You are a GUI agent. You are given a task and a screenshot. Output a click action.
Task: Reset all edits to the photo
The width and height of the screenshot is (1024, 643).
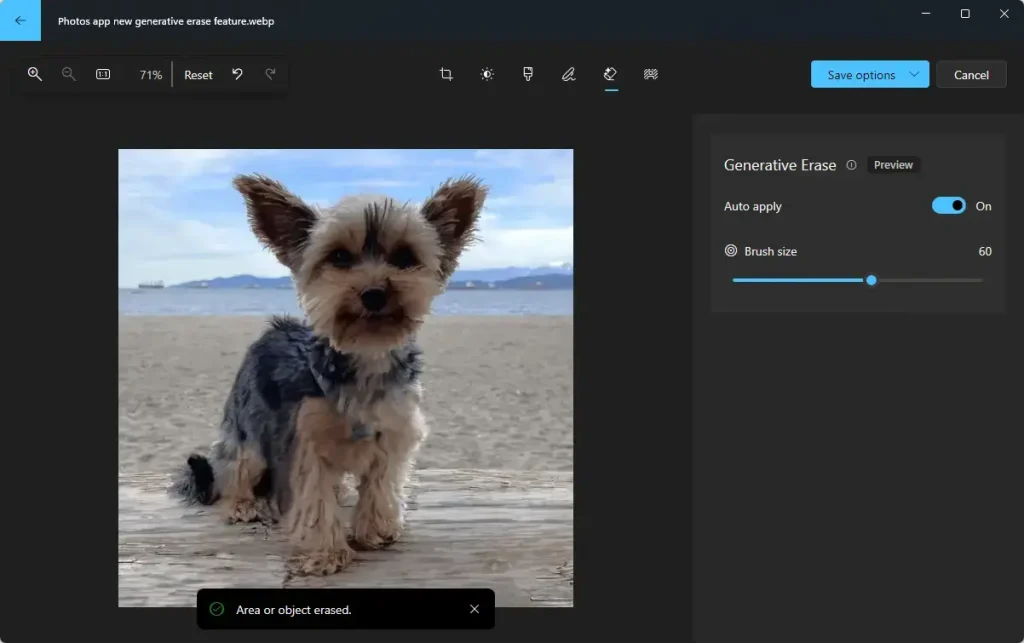tap(198, 75)
